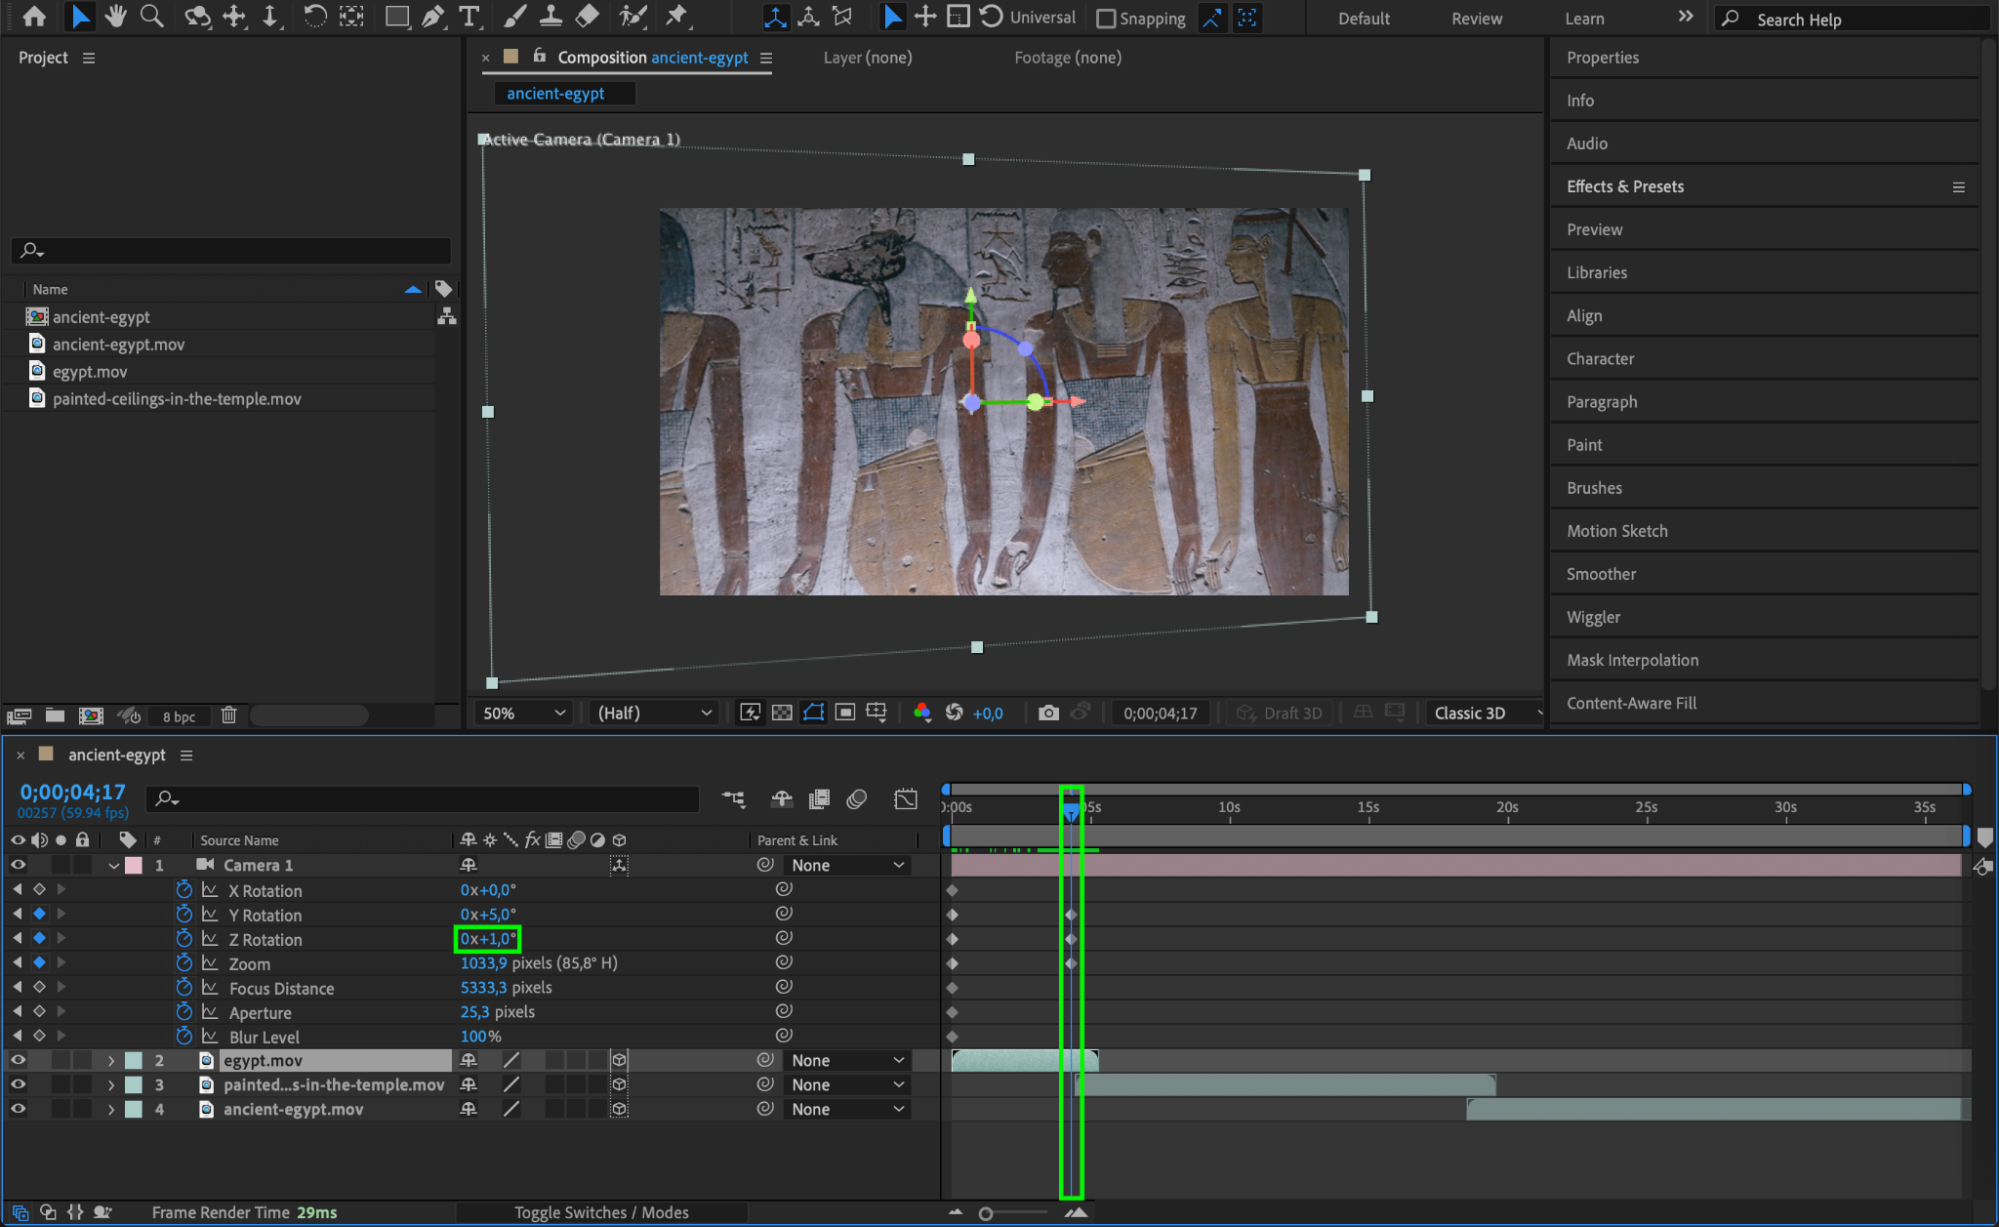This screenshot has height=1227, width=1999.
Task: Select the Hand tool
Action: point(116,16)
